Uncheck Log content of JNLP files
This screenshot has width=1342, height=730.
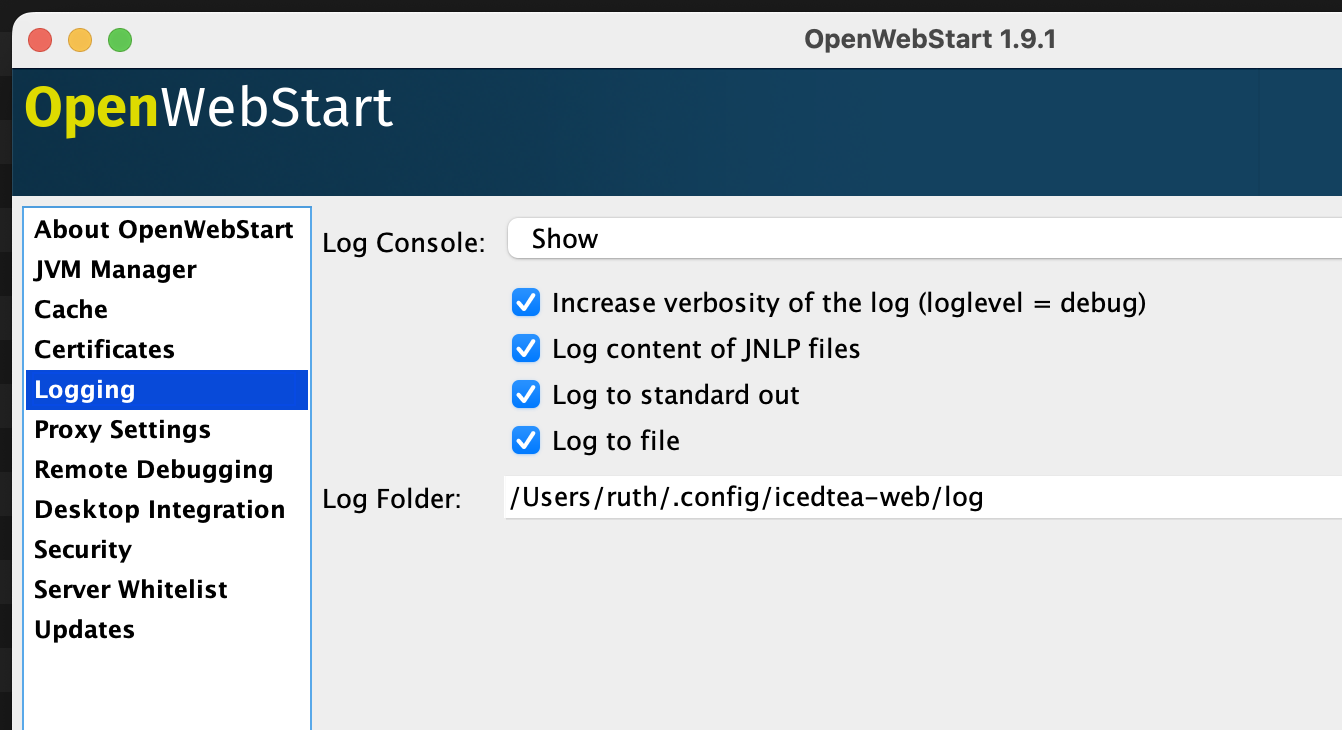(526, 349)
